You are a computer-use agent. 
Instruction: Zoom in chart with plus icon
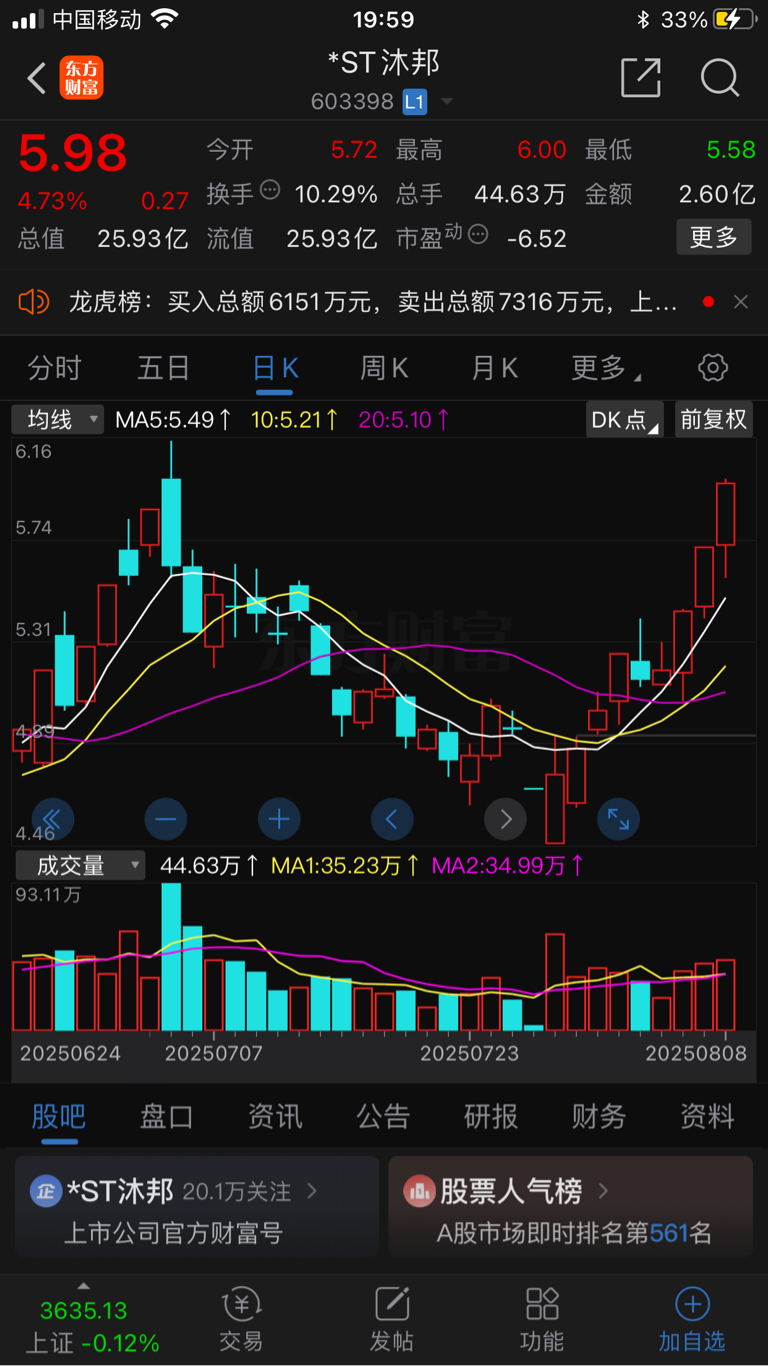[279, 820]
